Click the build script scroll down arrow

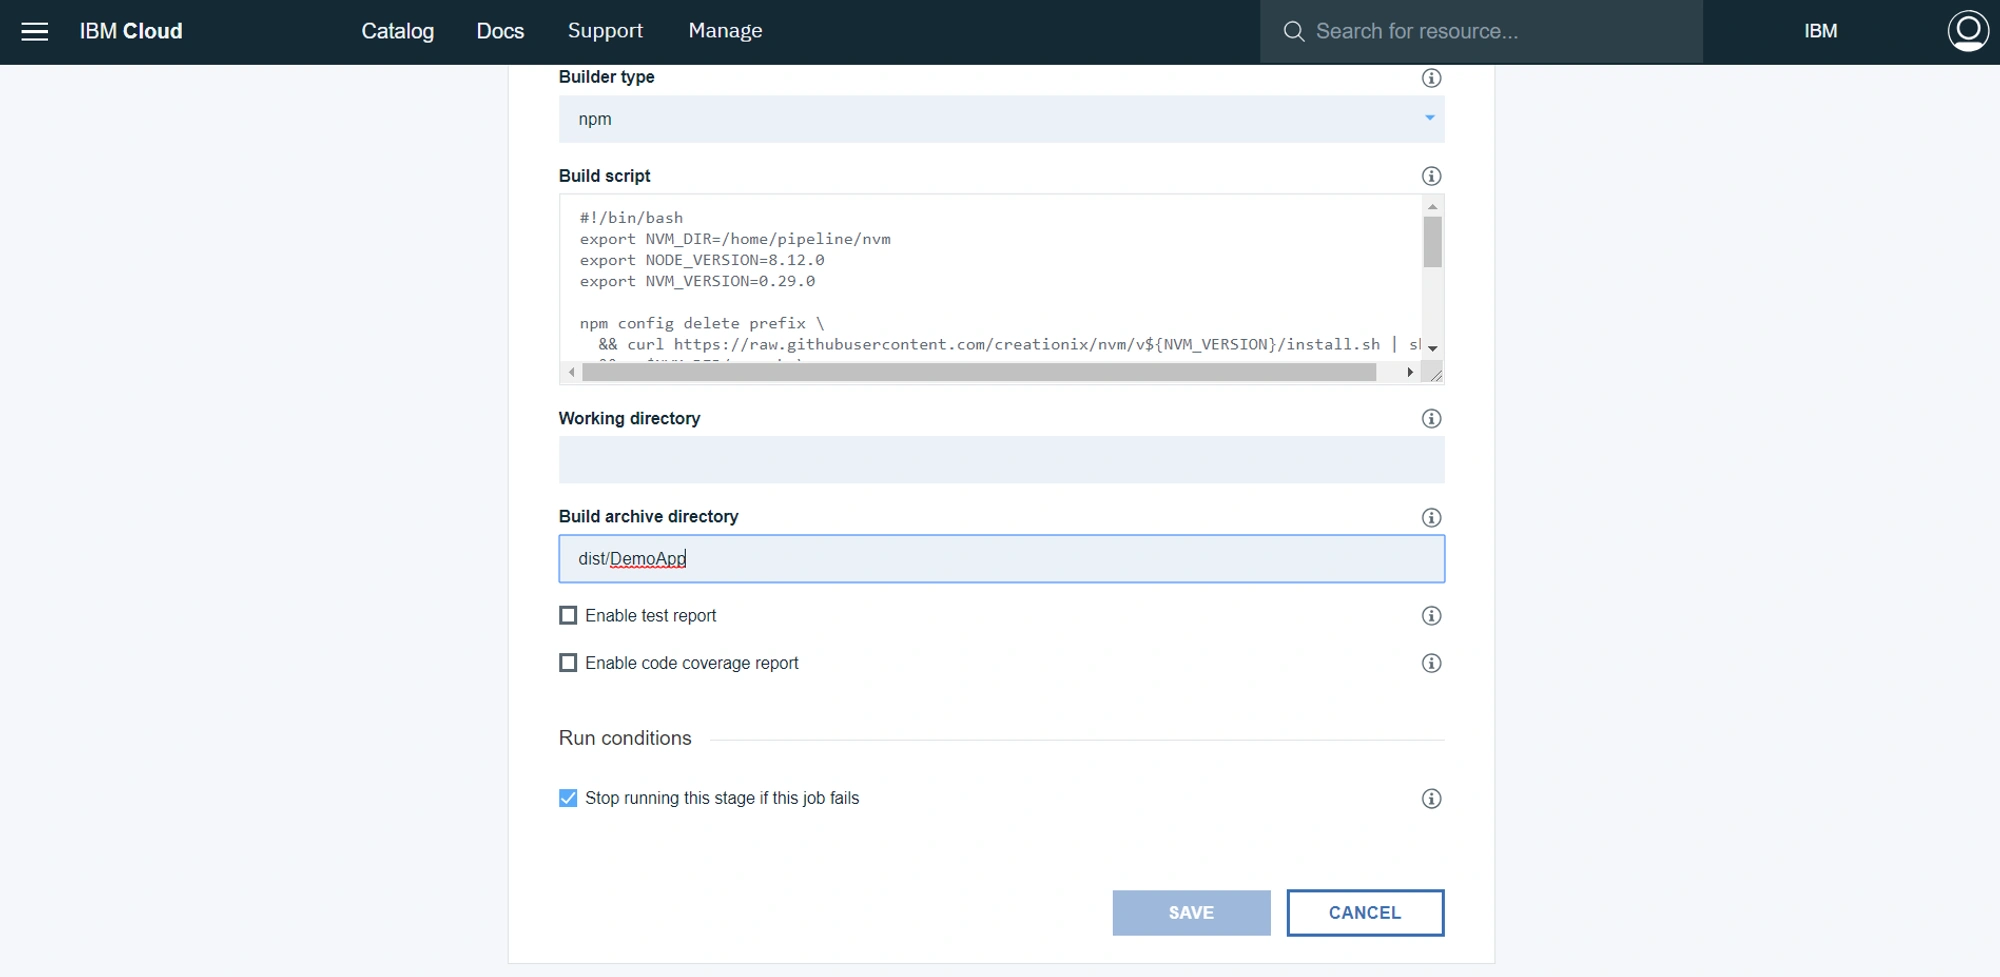tap(1432, 348)
